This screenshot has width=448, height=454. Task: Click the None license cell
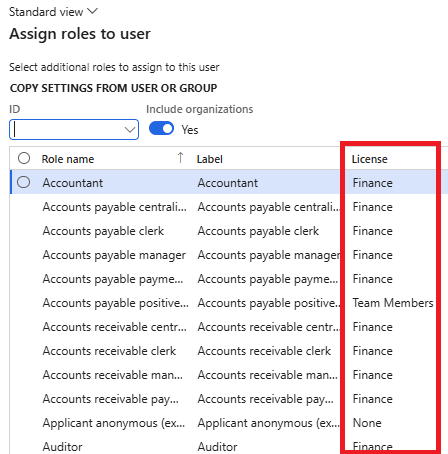coord(367,423)
